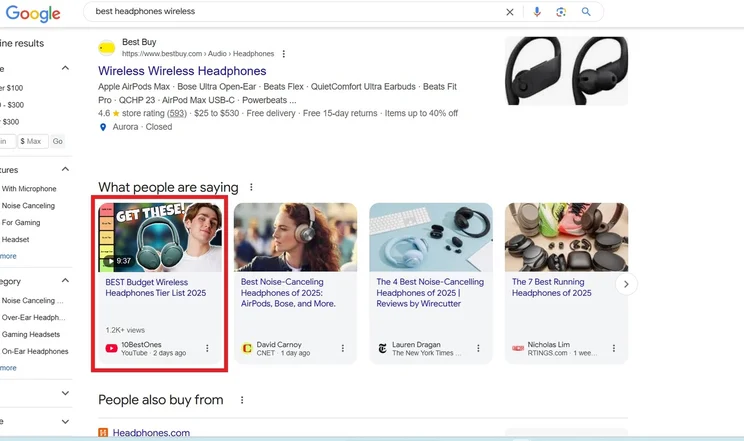View RTINGS running headphones thumbnail

pyautogui.click(x=567, y=237)
